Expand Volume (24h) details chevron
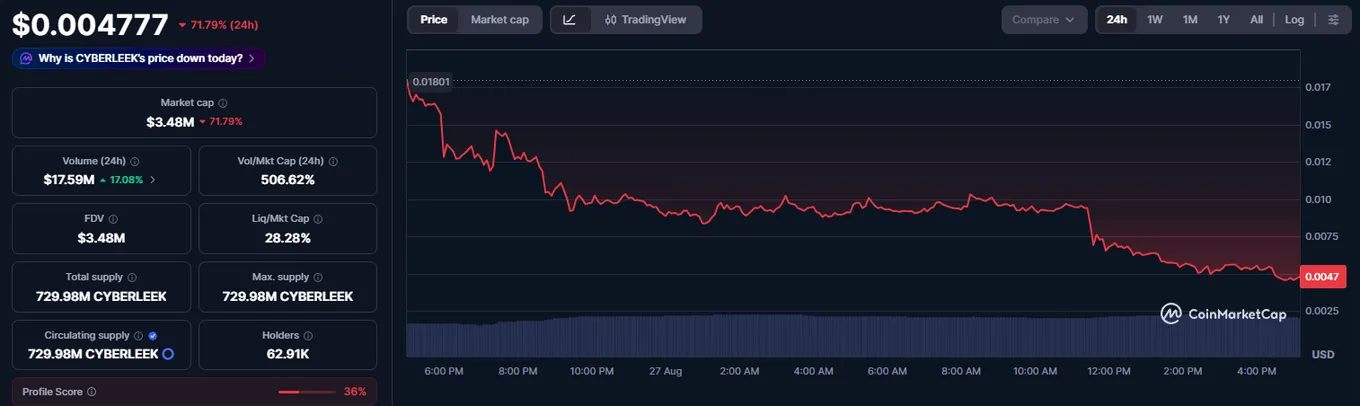The image size is (1360, 406). point(153,180)
